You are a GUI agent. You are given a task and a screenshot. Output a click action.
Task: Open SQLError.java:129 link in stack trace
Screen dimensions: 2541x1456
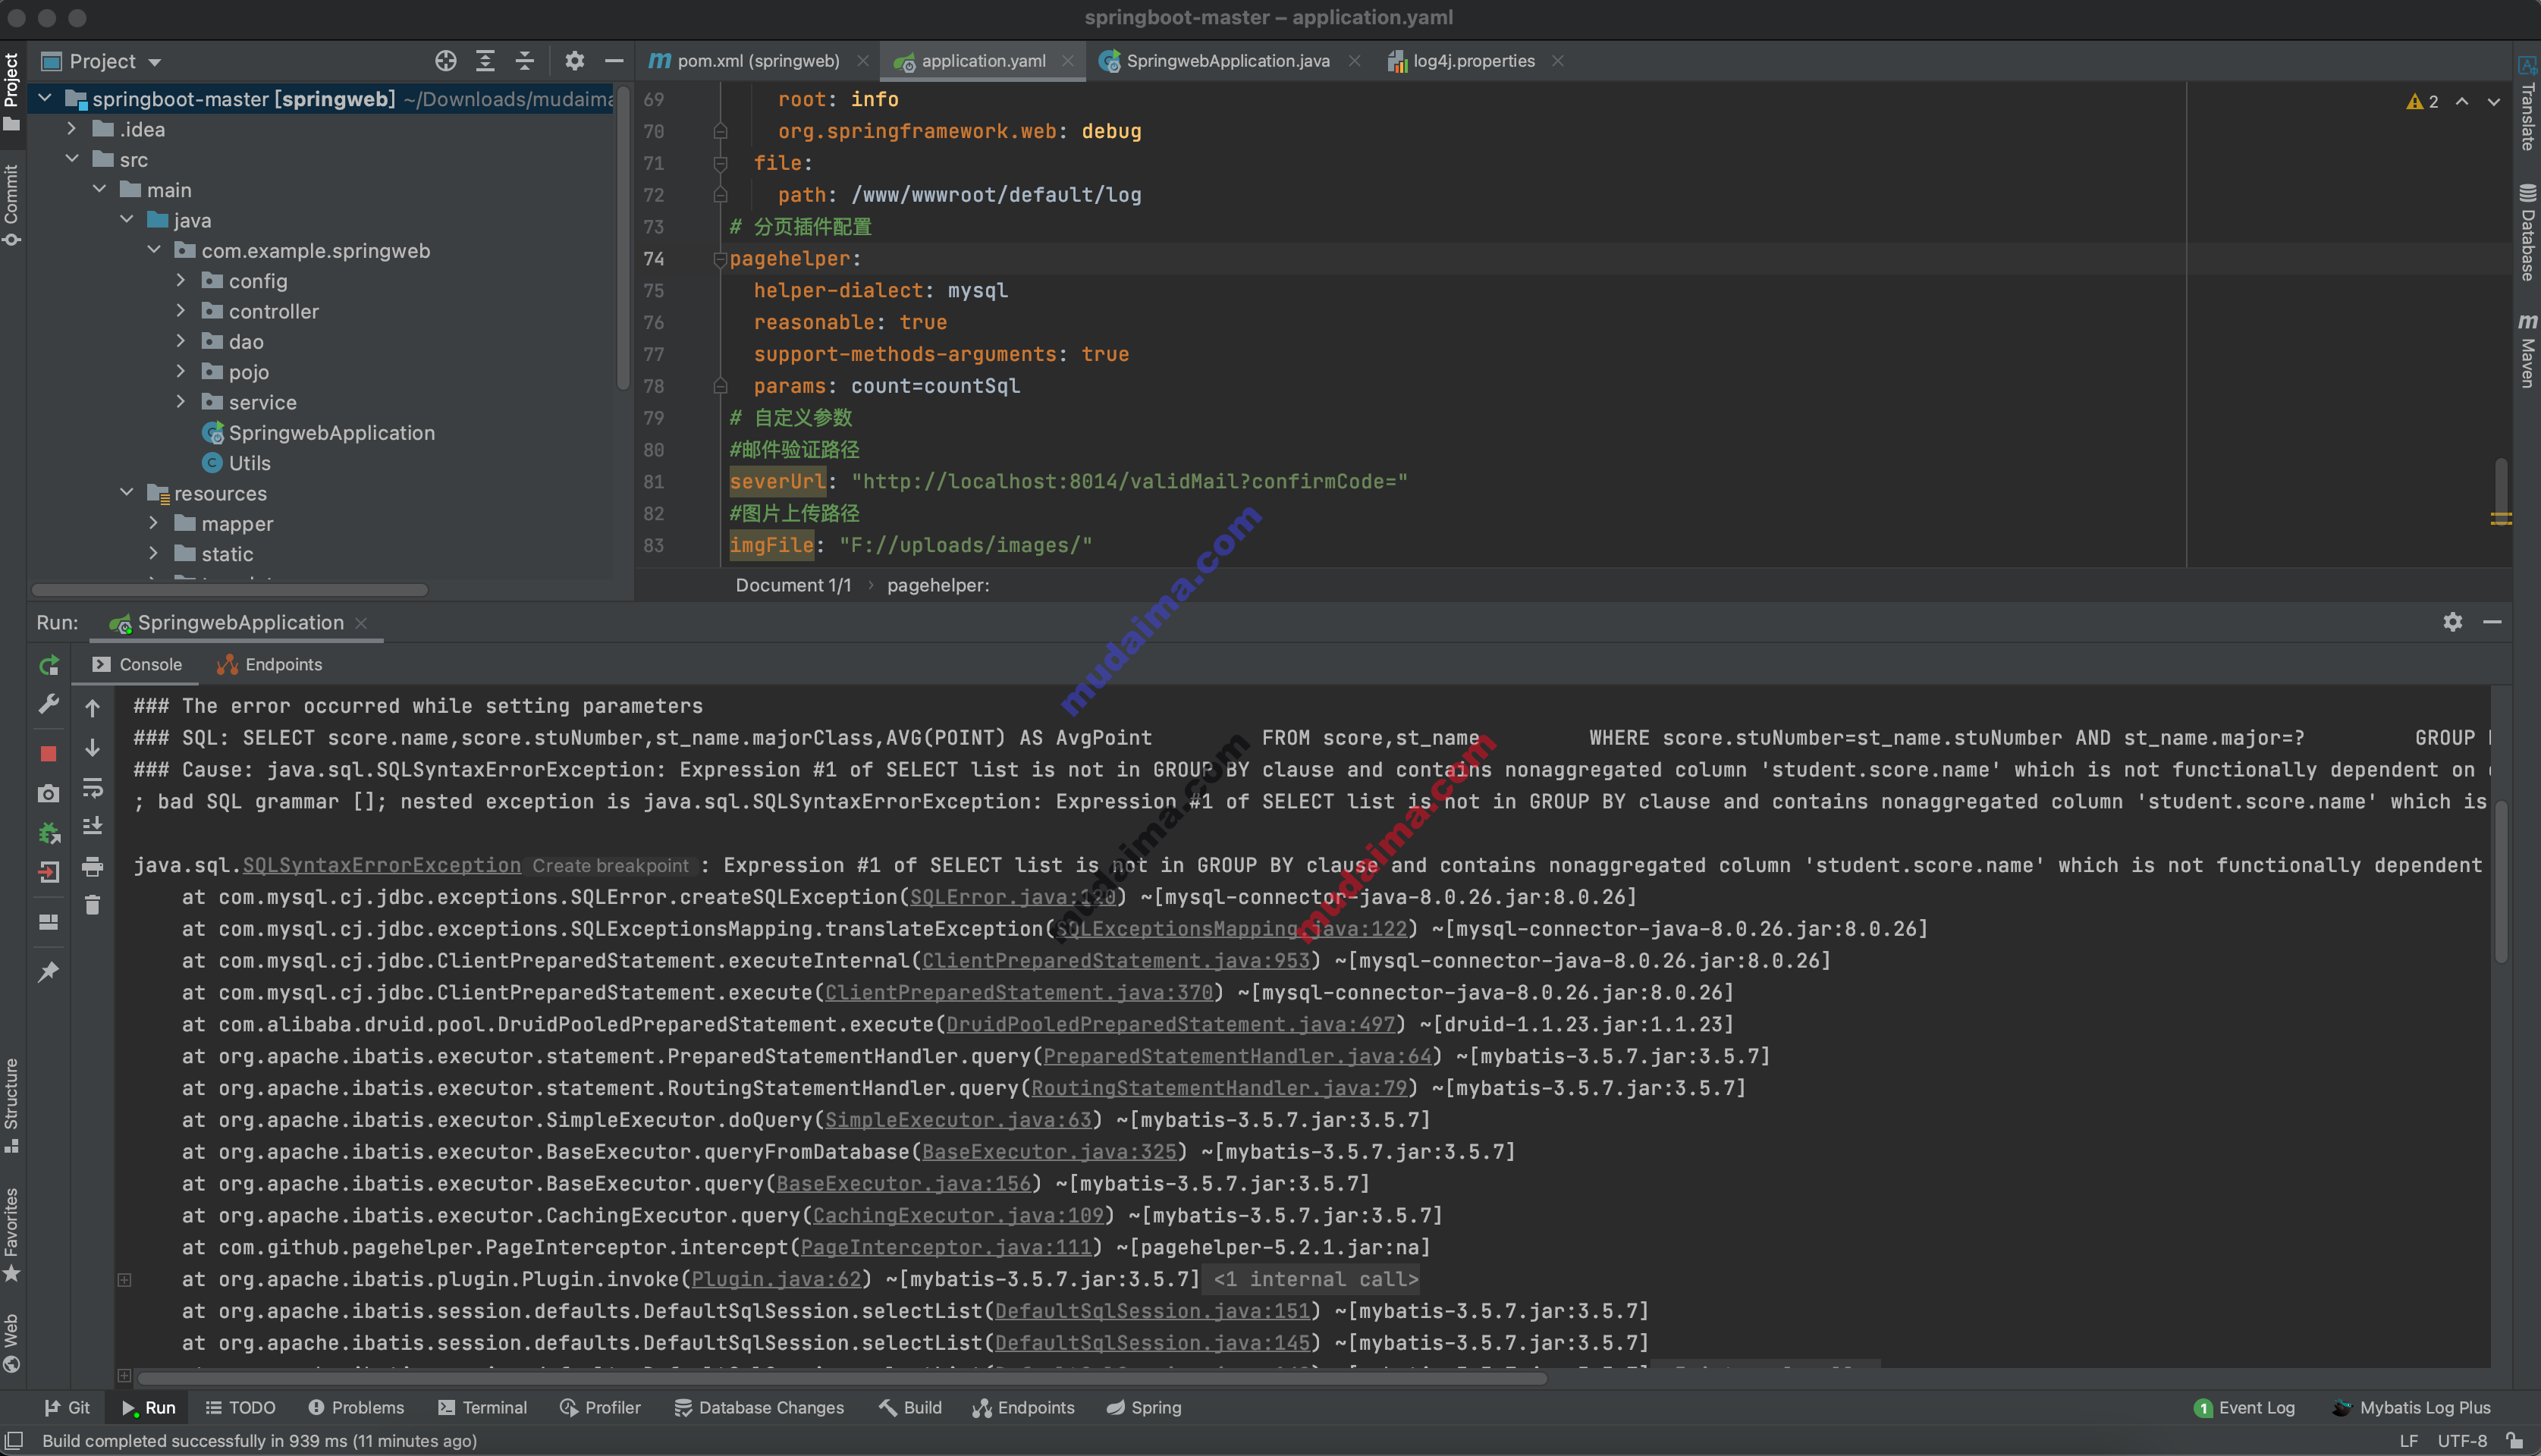coord(1012,897)
